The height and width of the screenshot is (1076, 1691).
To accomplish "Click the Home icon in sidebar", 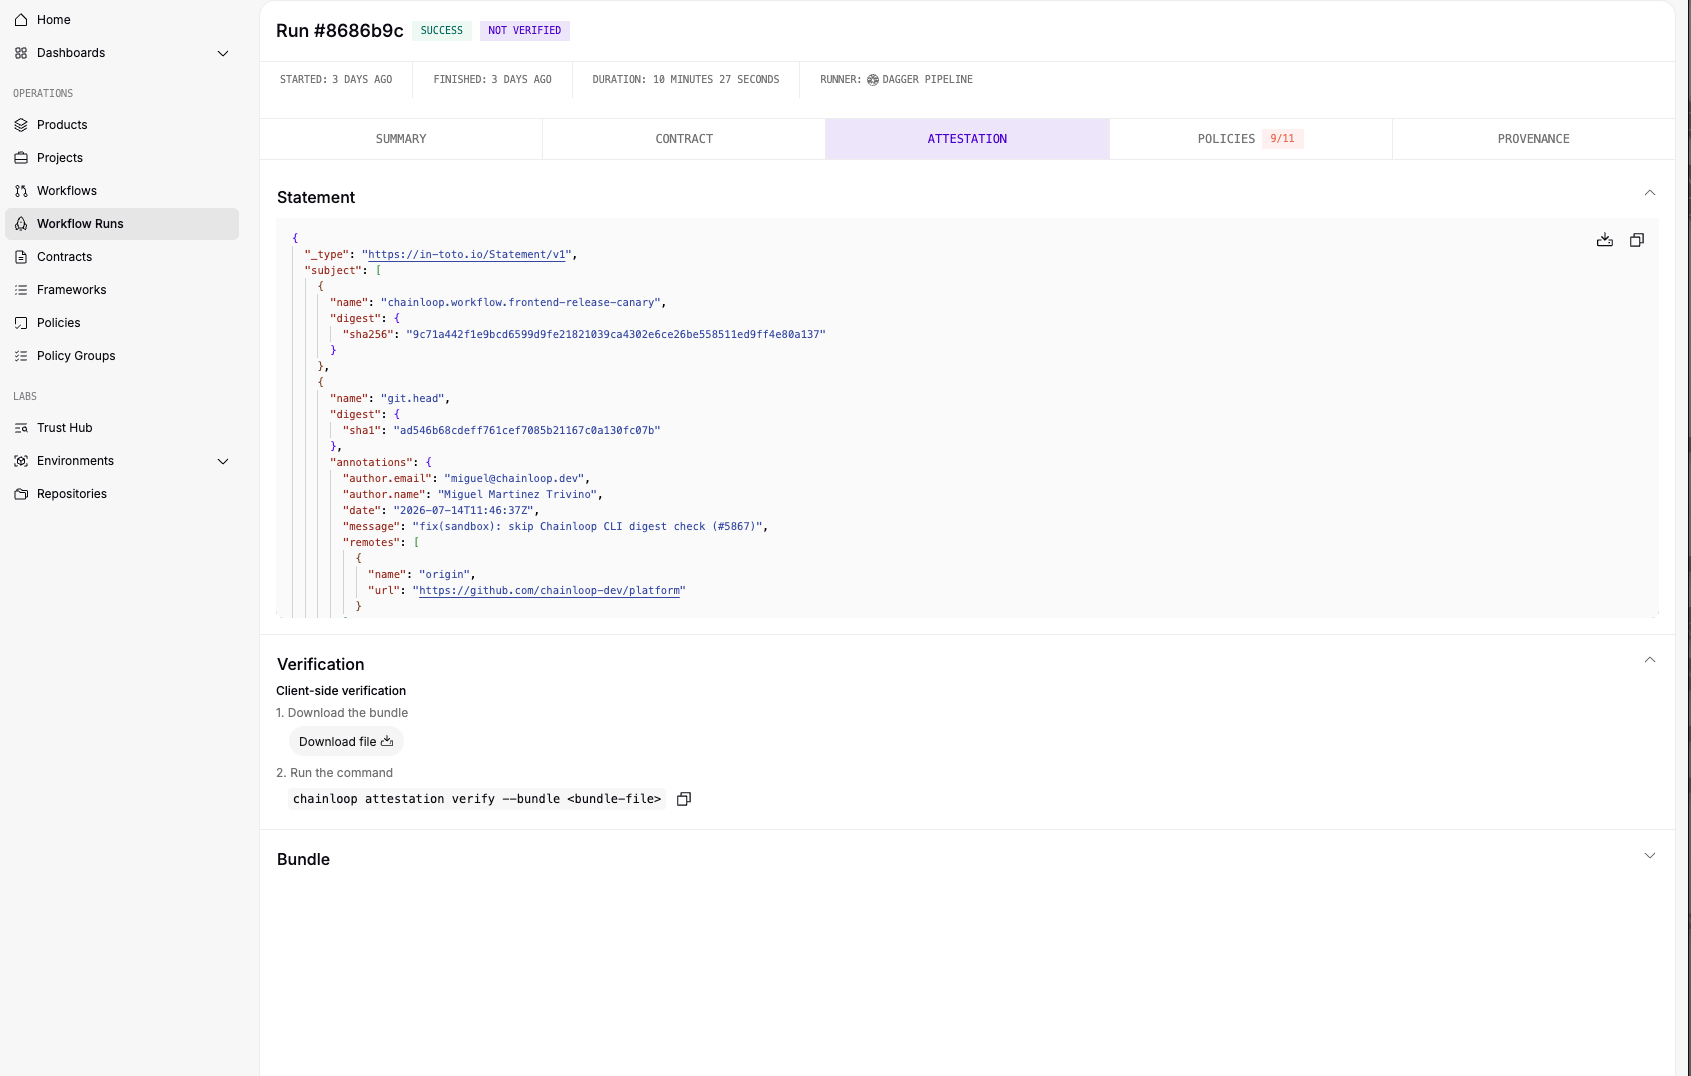I will pyautogui.click(x=21, y=20).
